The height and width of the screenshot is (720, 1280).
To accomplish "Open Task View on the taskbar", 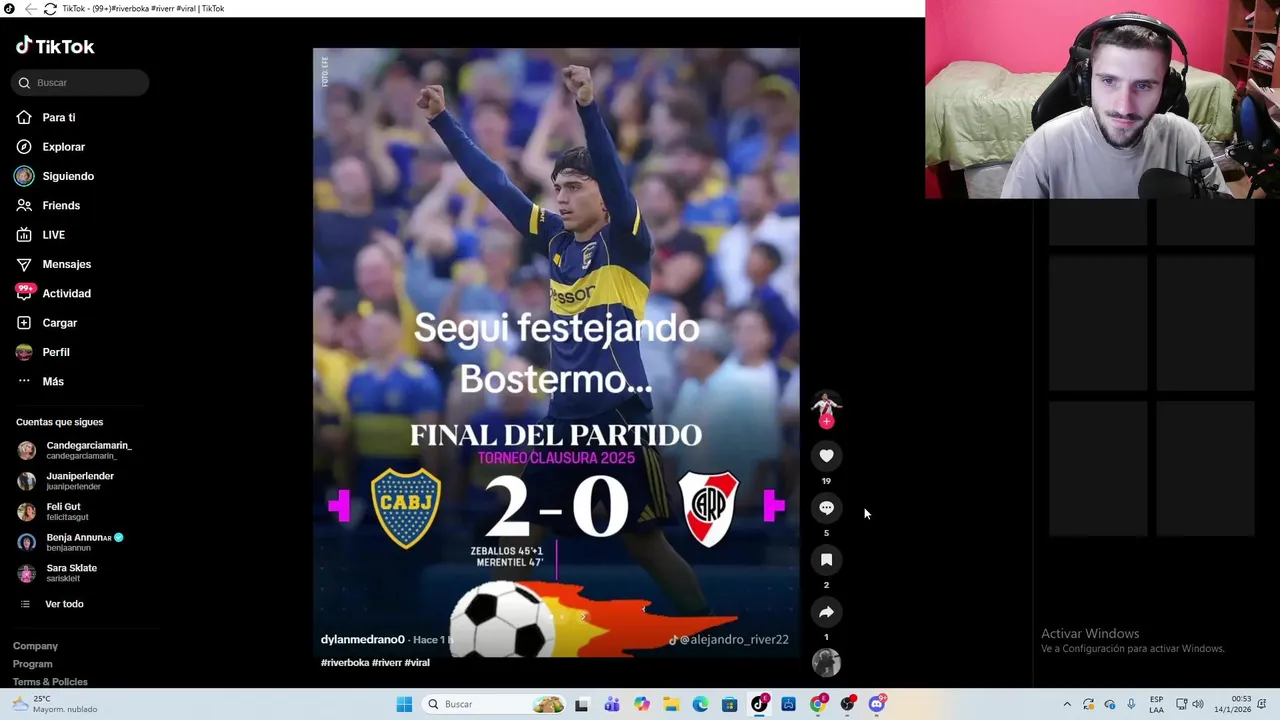I will [582, 704].
